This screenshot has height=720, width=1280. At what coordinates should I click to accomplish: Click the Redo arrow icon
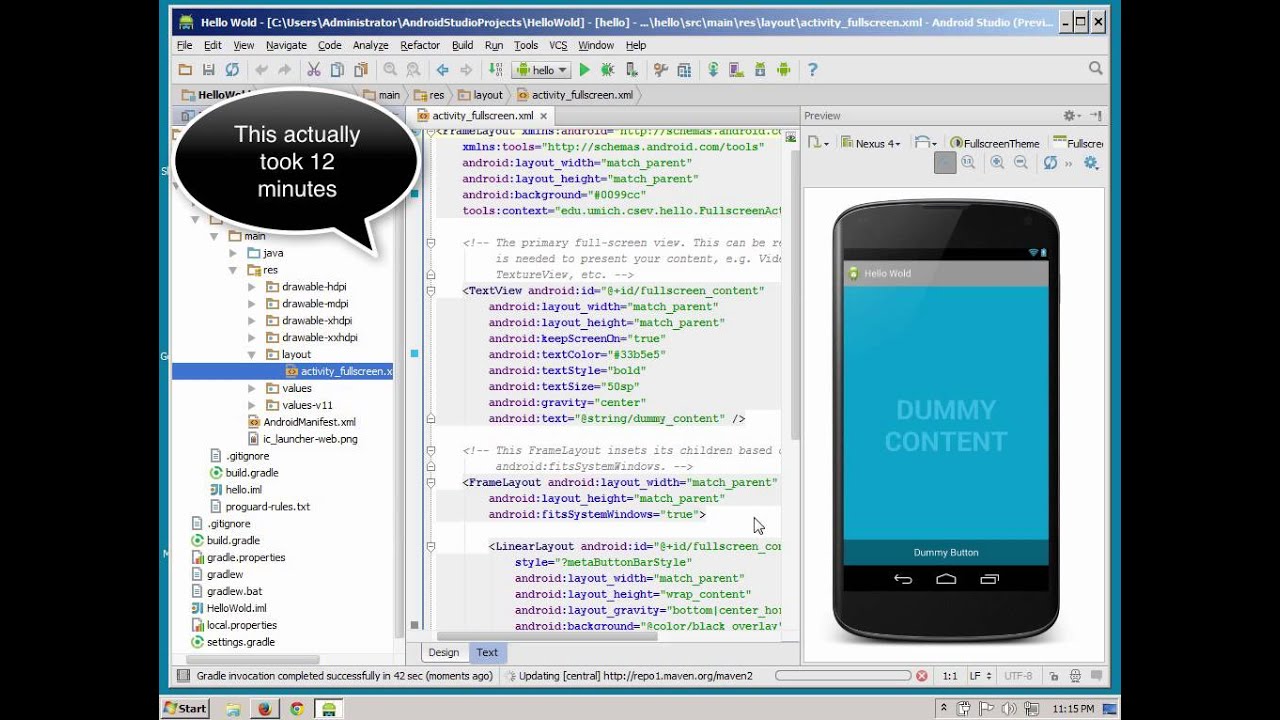point(284,70)
